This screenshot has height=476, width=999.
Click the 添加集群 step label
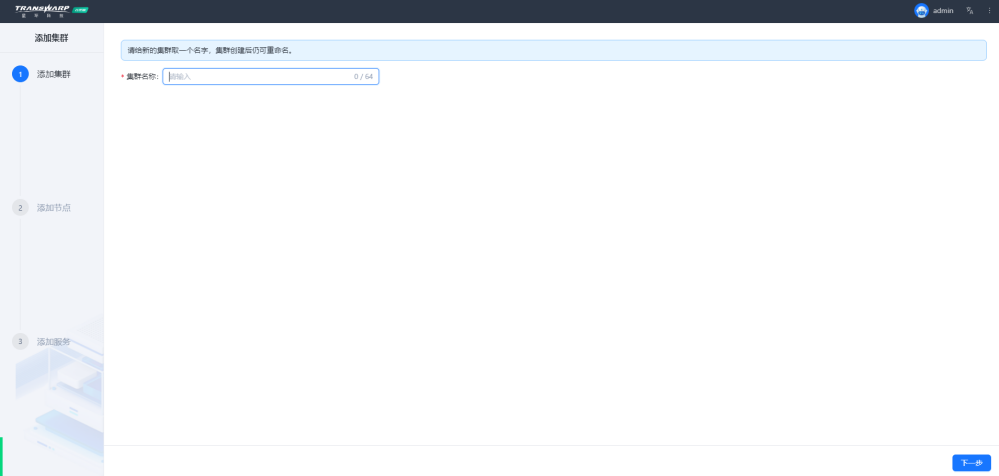tap(54, 74)
